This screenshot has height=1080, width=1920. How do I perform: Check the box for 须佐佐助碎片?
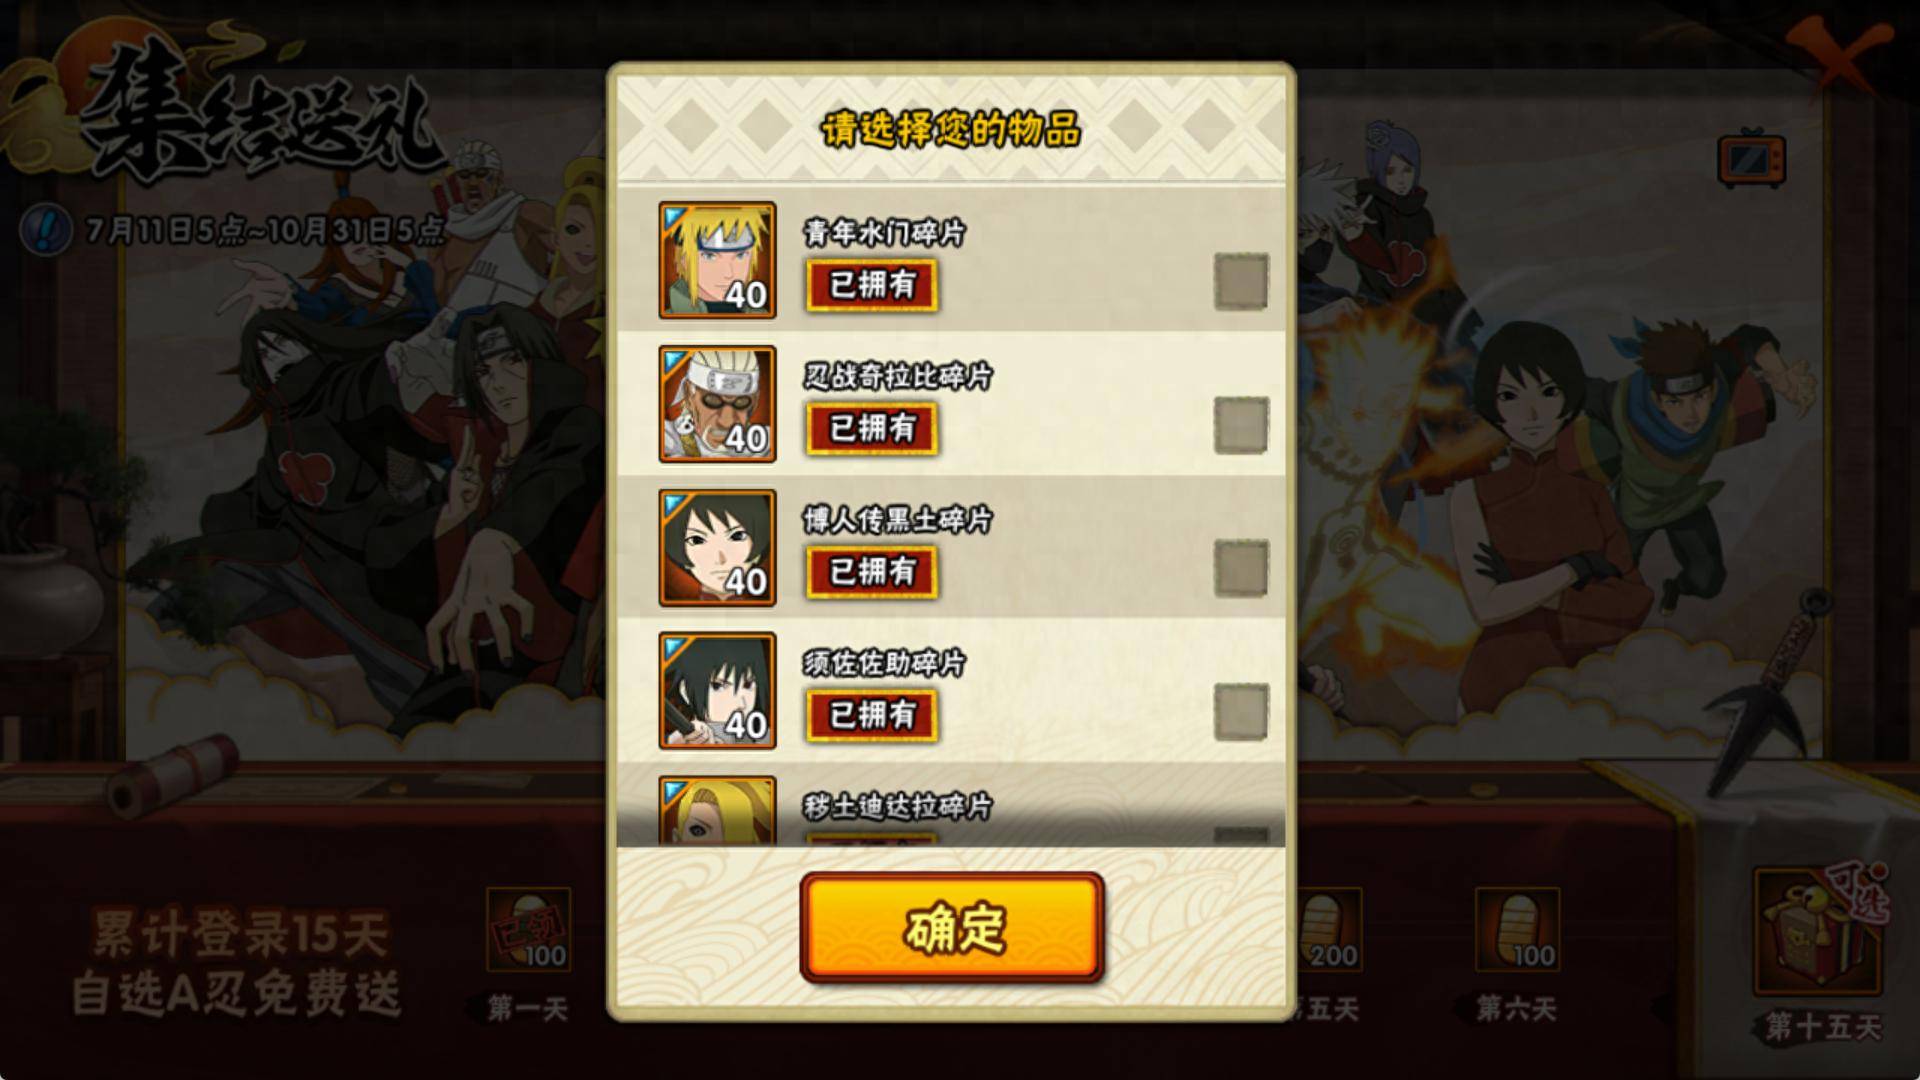point(1241,712)
